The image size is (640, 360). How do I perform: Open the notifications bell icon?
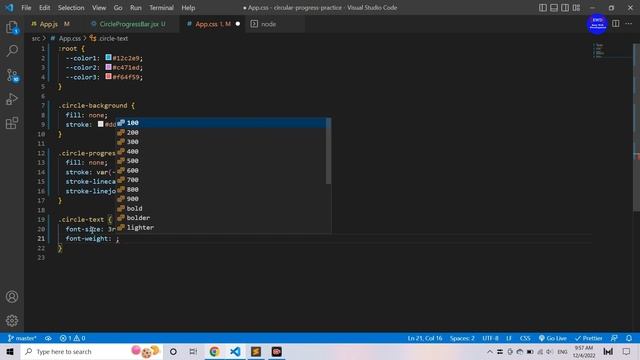pyautogui.click(x=629, y=338)
